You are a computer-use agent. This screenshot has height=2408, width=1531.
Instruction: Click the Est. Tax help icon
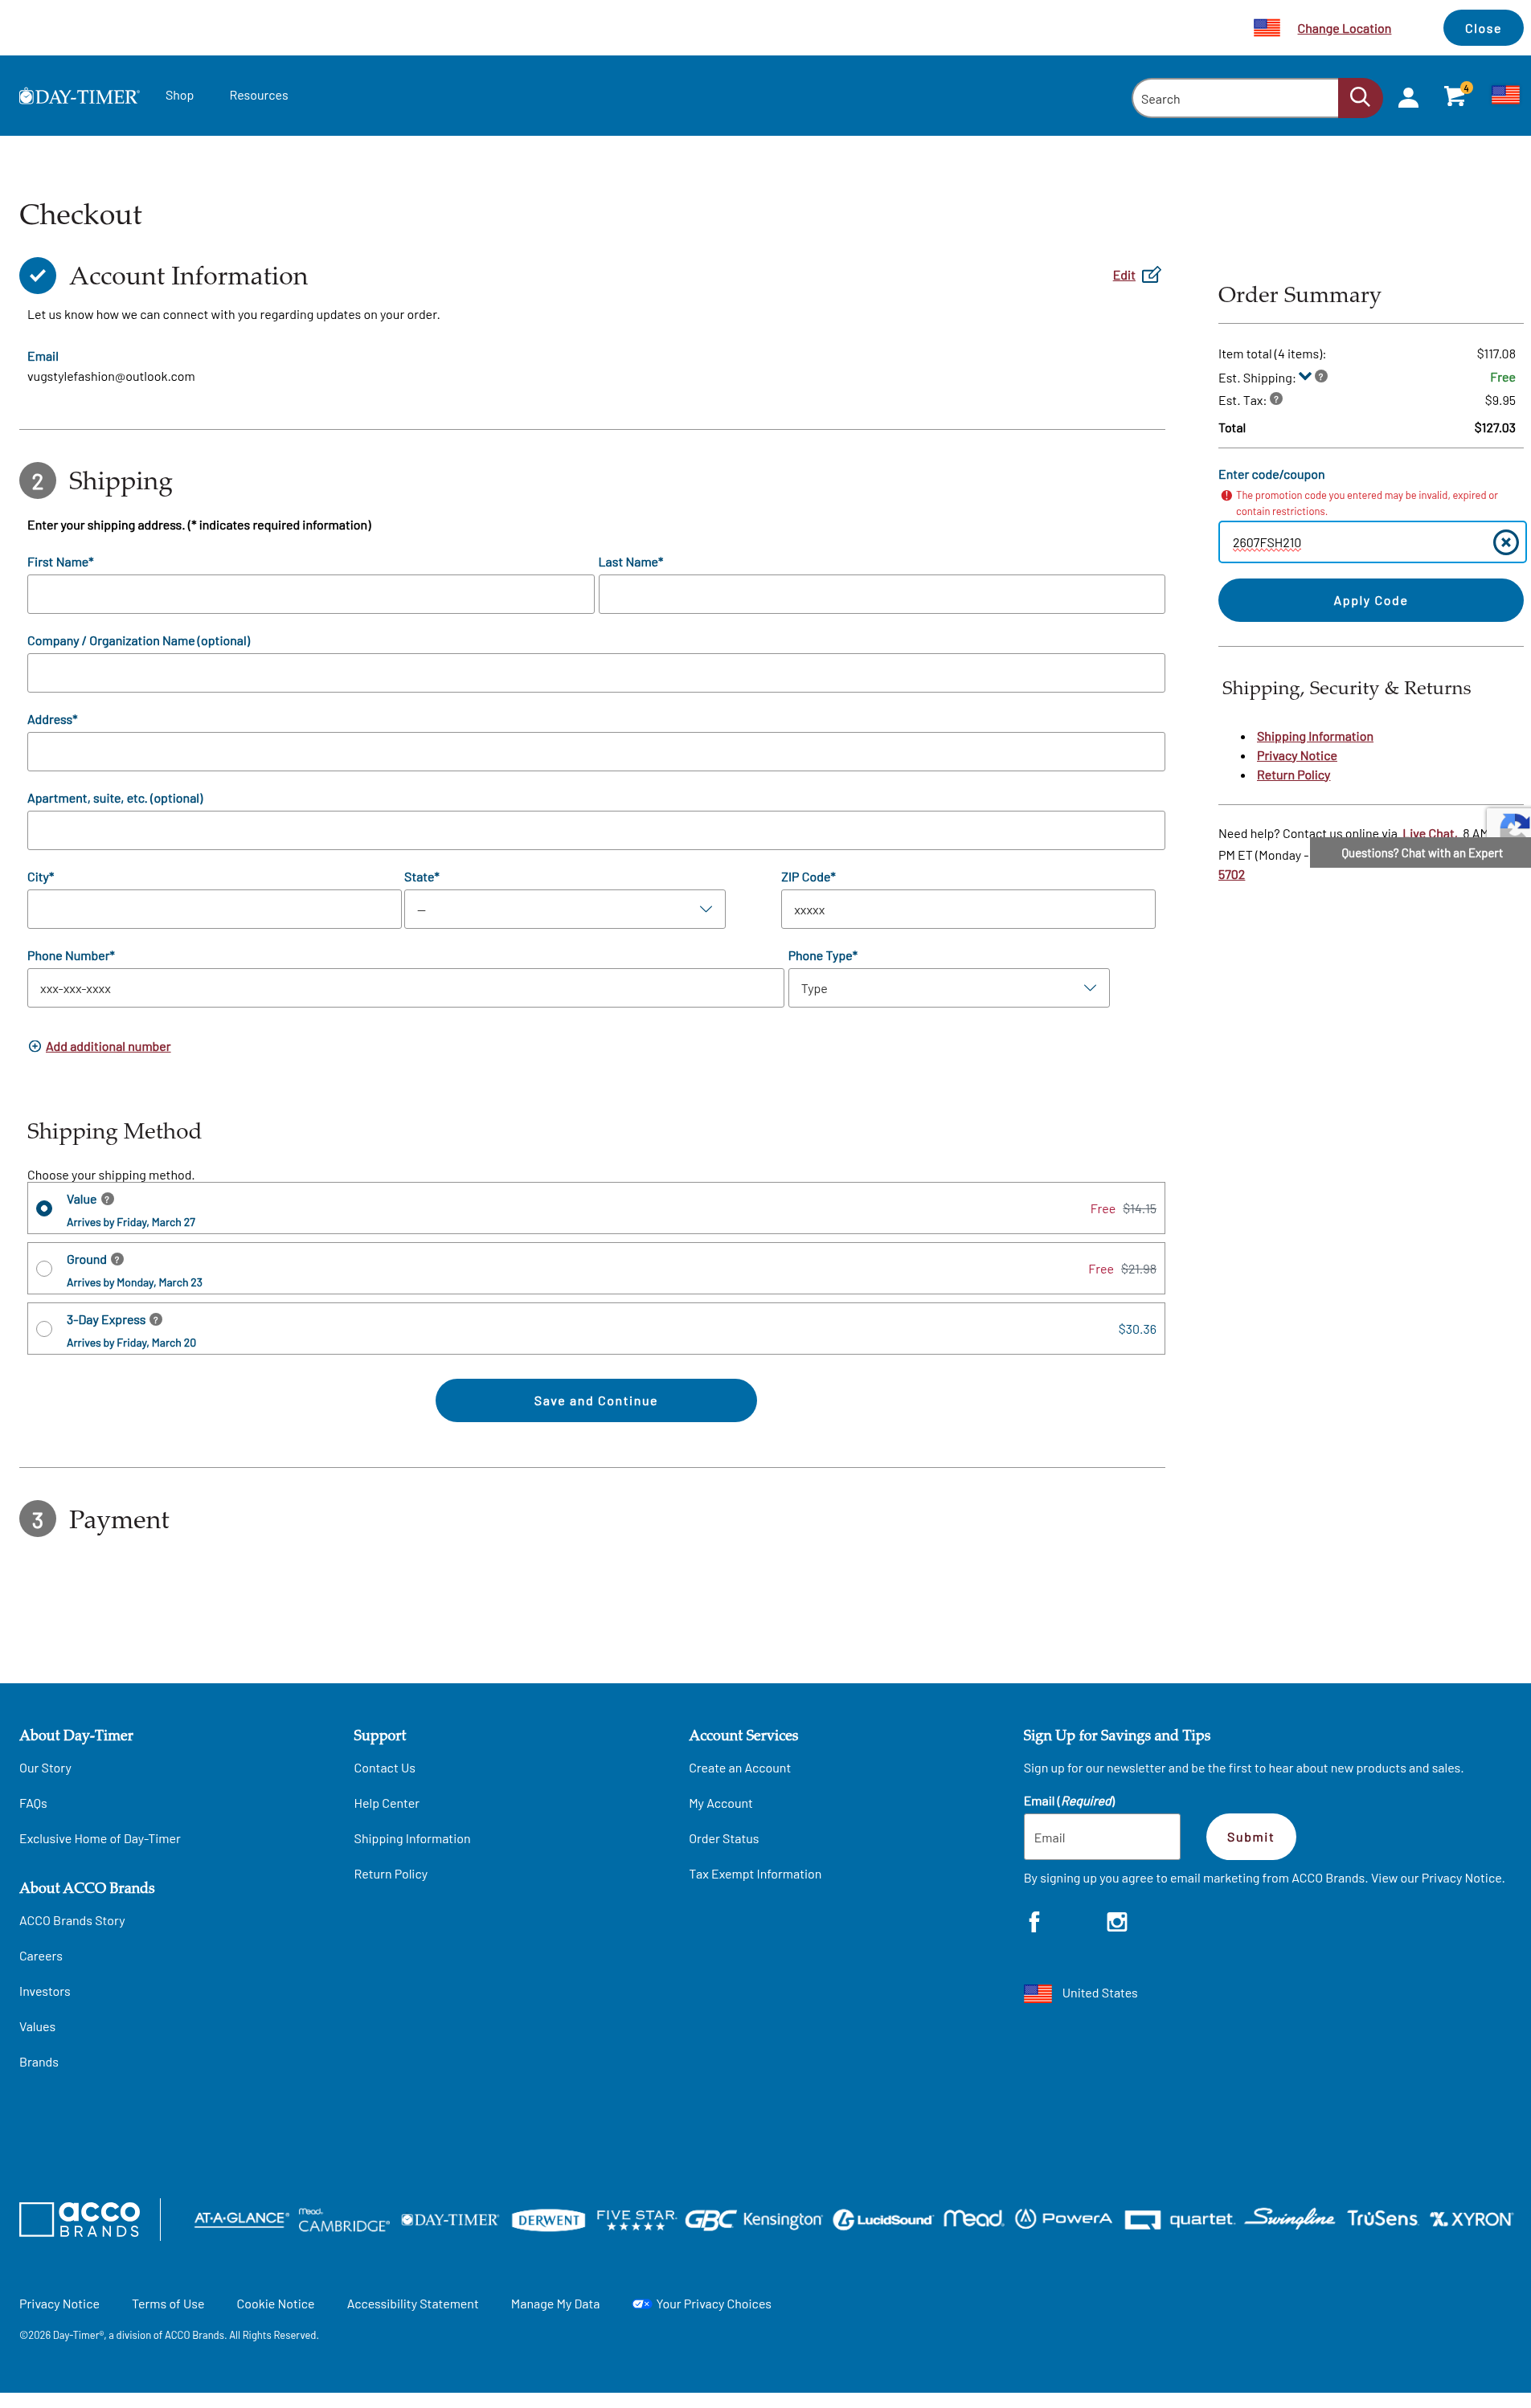(x=1276, y=399)
